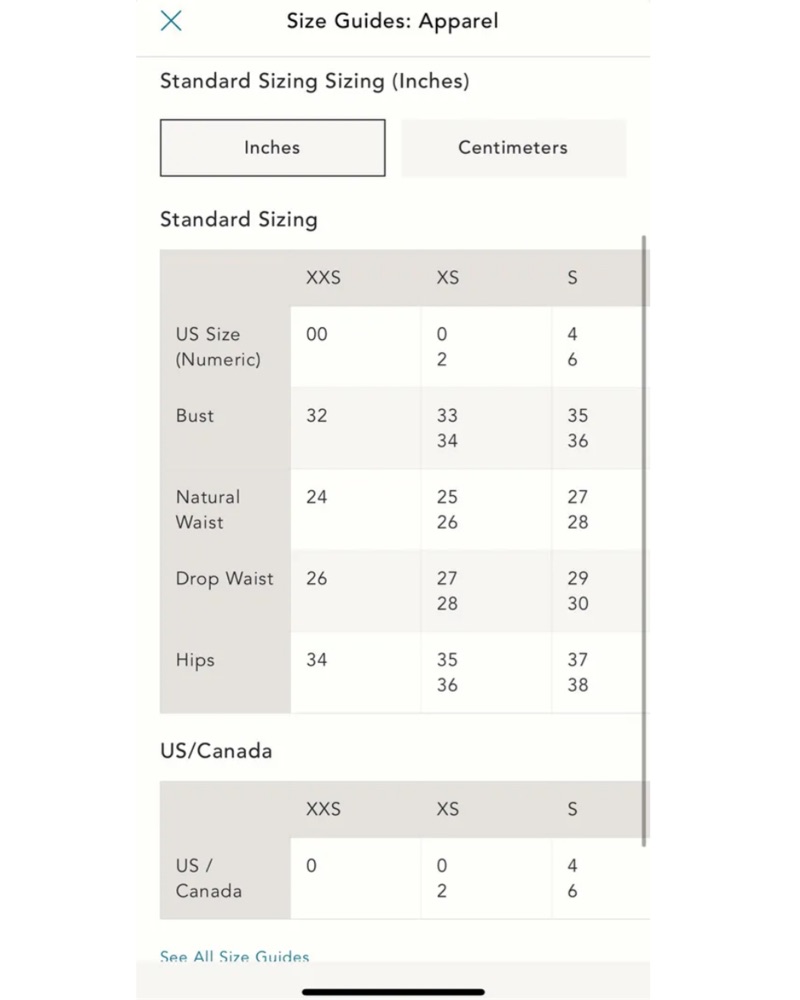
Task: Close the size guide with the X icon
Action: pos(171,21)
